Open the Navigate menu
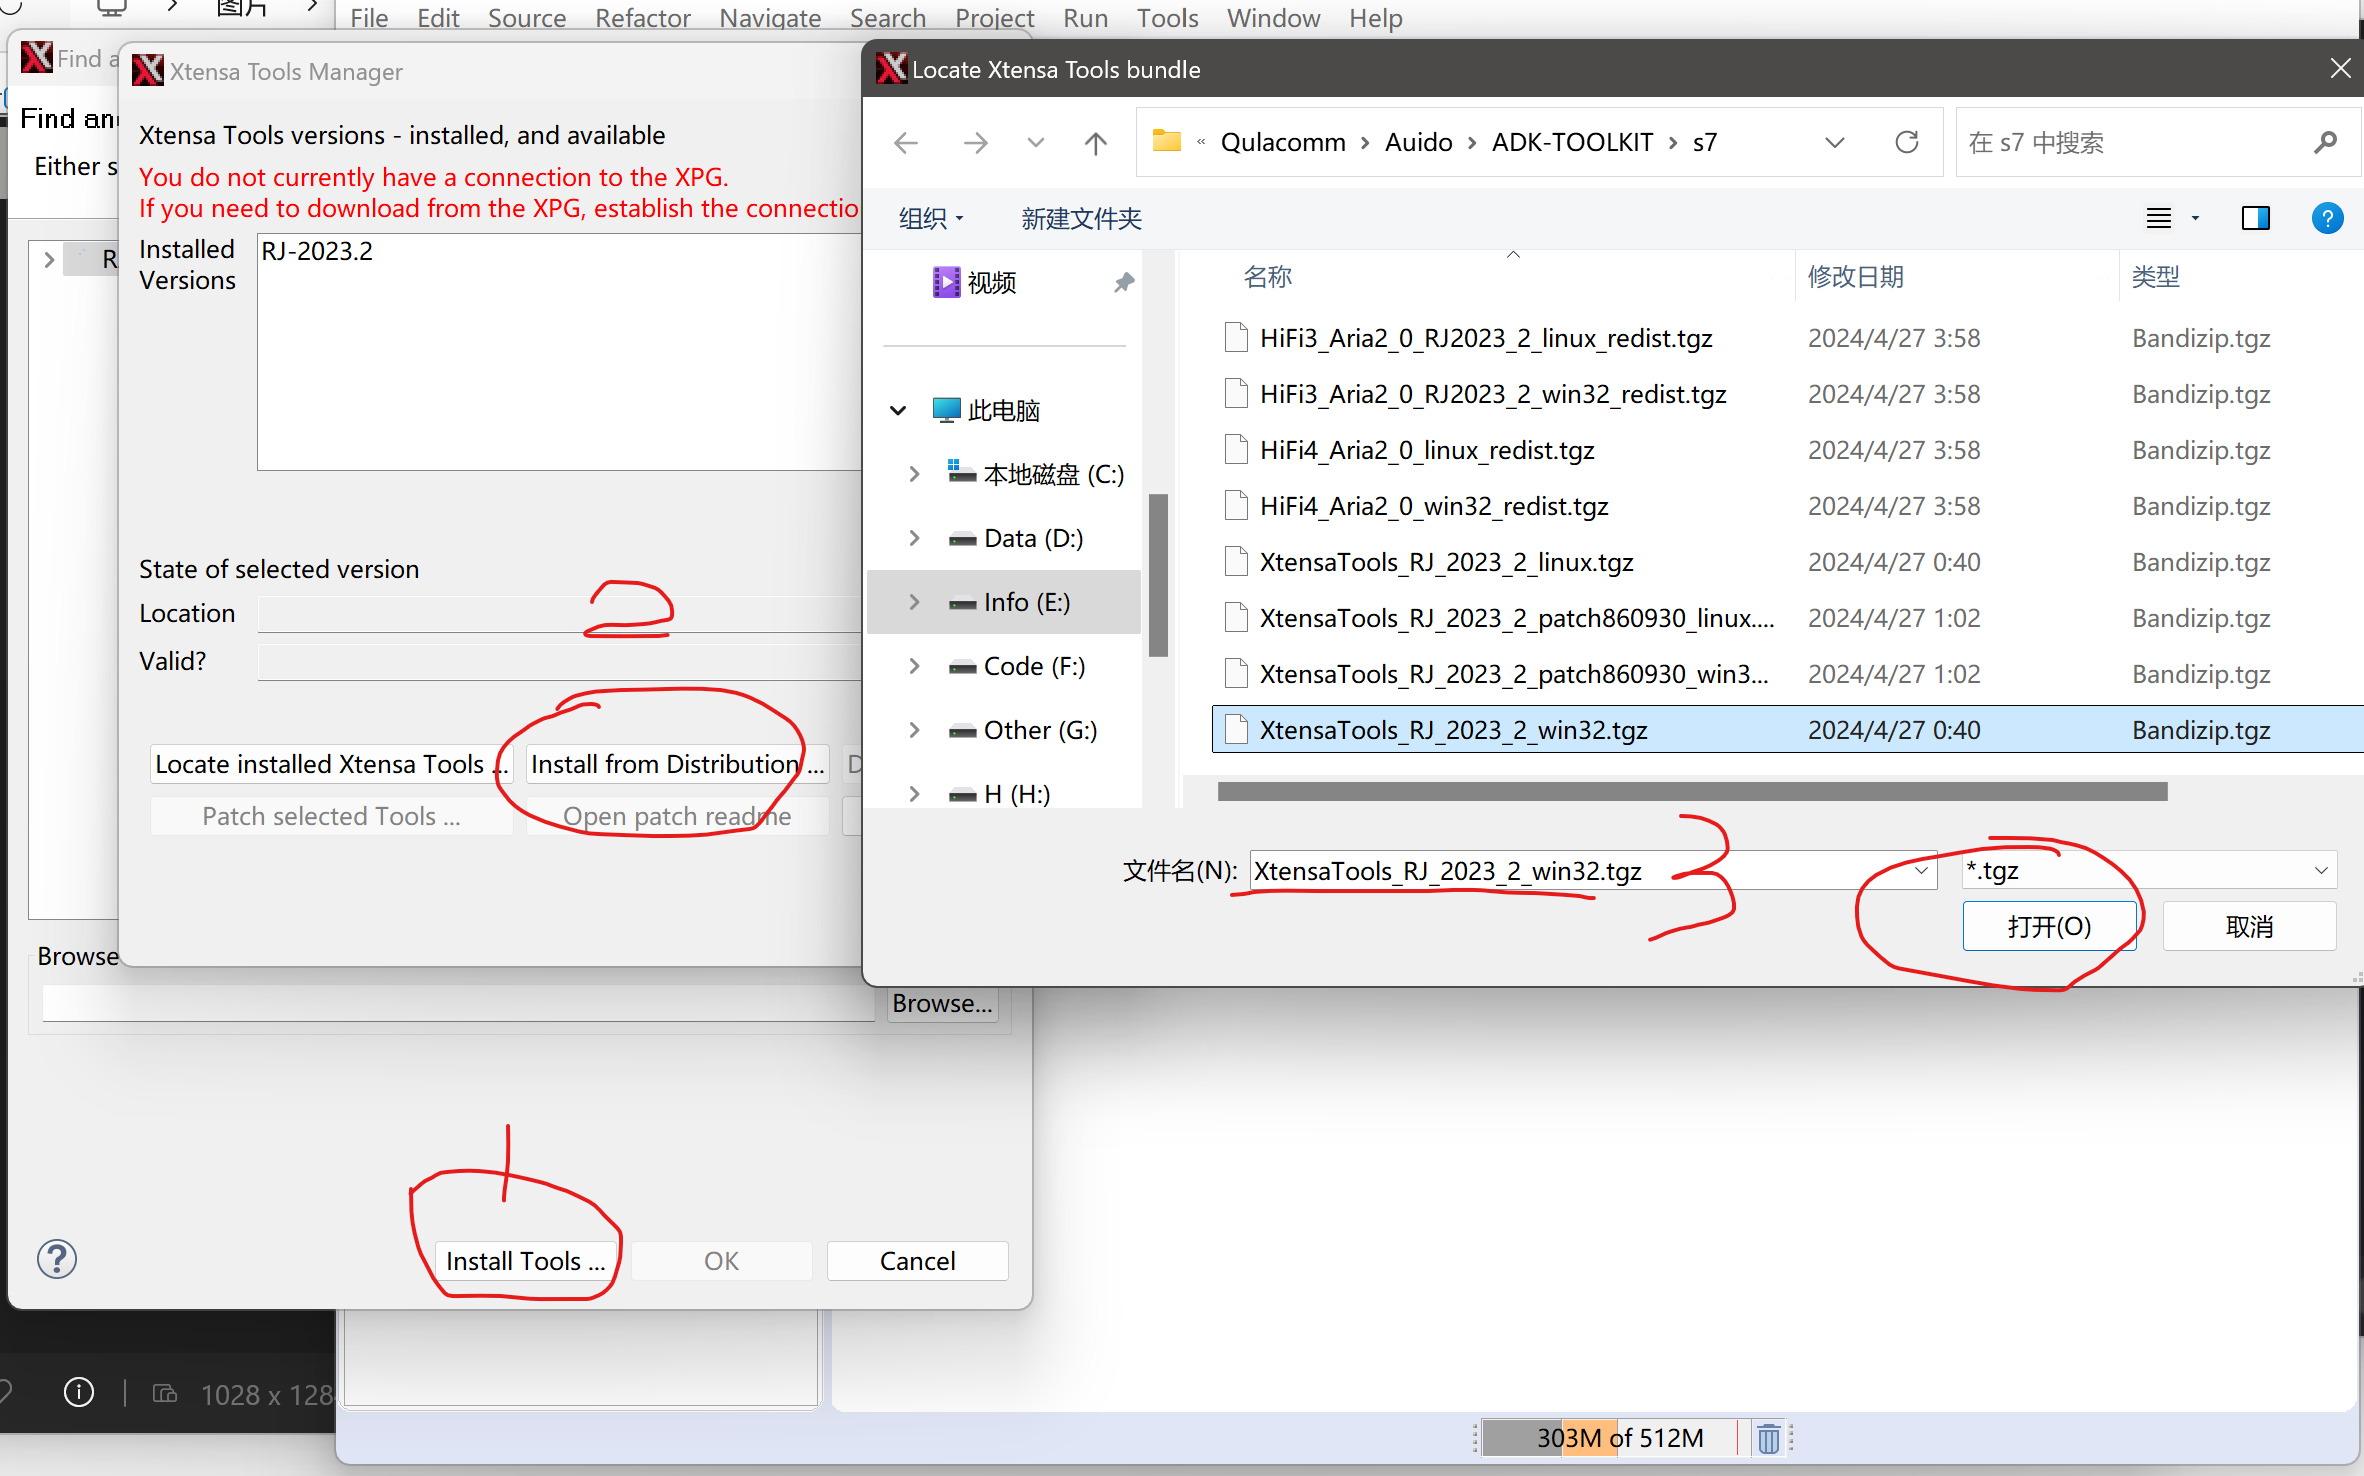 click(769, 18)
